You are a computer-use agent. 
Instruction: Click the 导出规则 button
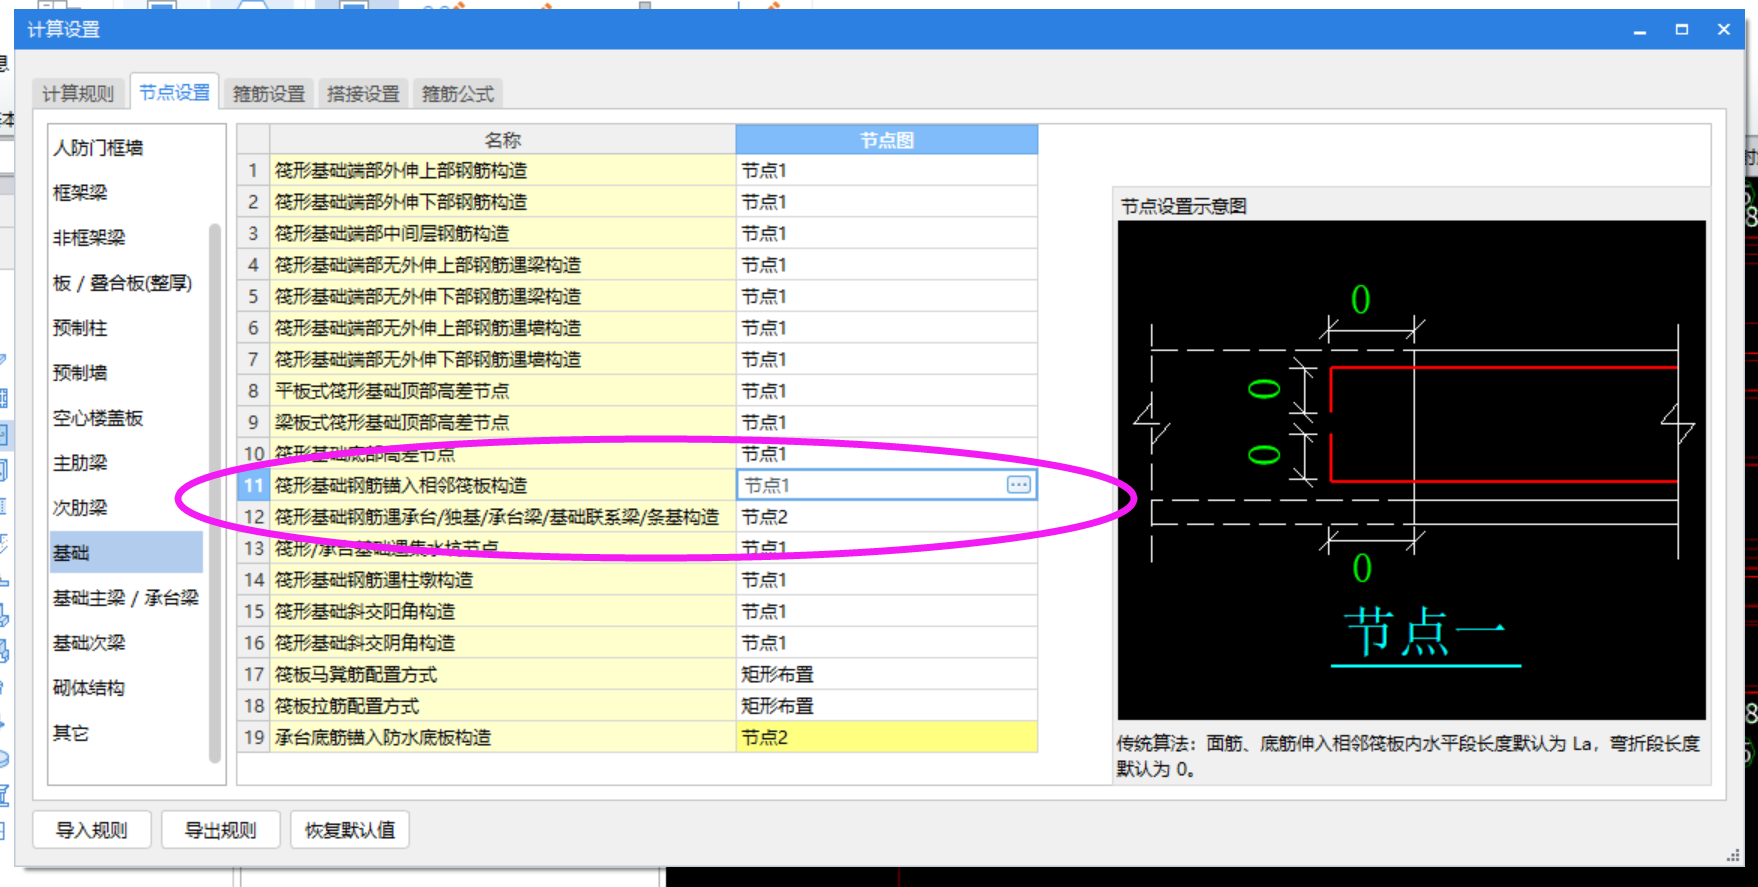point(220,830)
